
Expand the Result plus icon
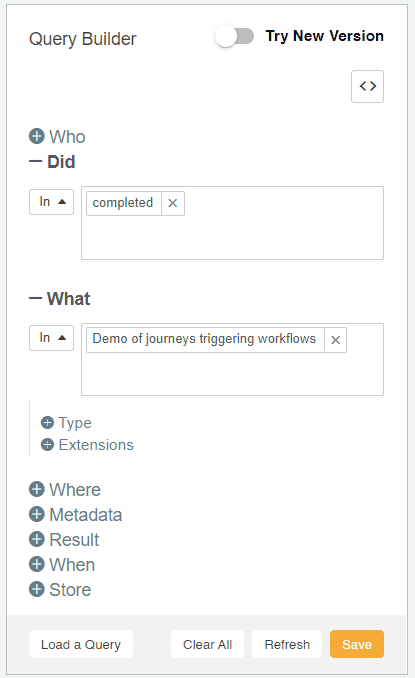coord(37,539)
